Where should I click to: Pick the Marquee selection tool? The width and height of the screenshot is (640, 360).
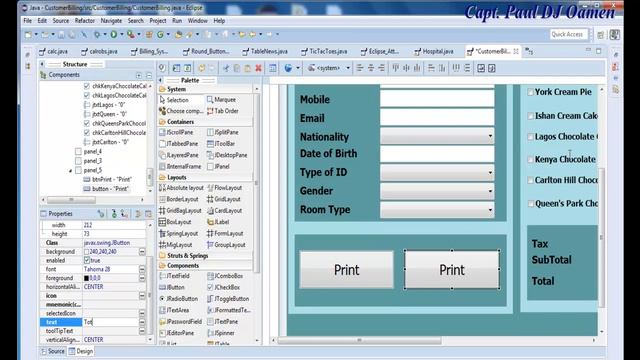click(x=221, y=100)
